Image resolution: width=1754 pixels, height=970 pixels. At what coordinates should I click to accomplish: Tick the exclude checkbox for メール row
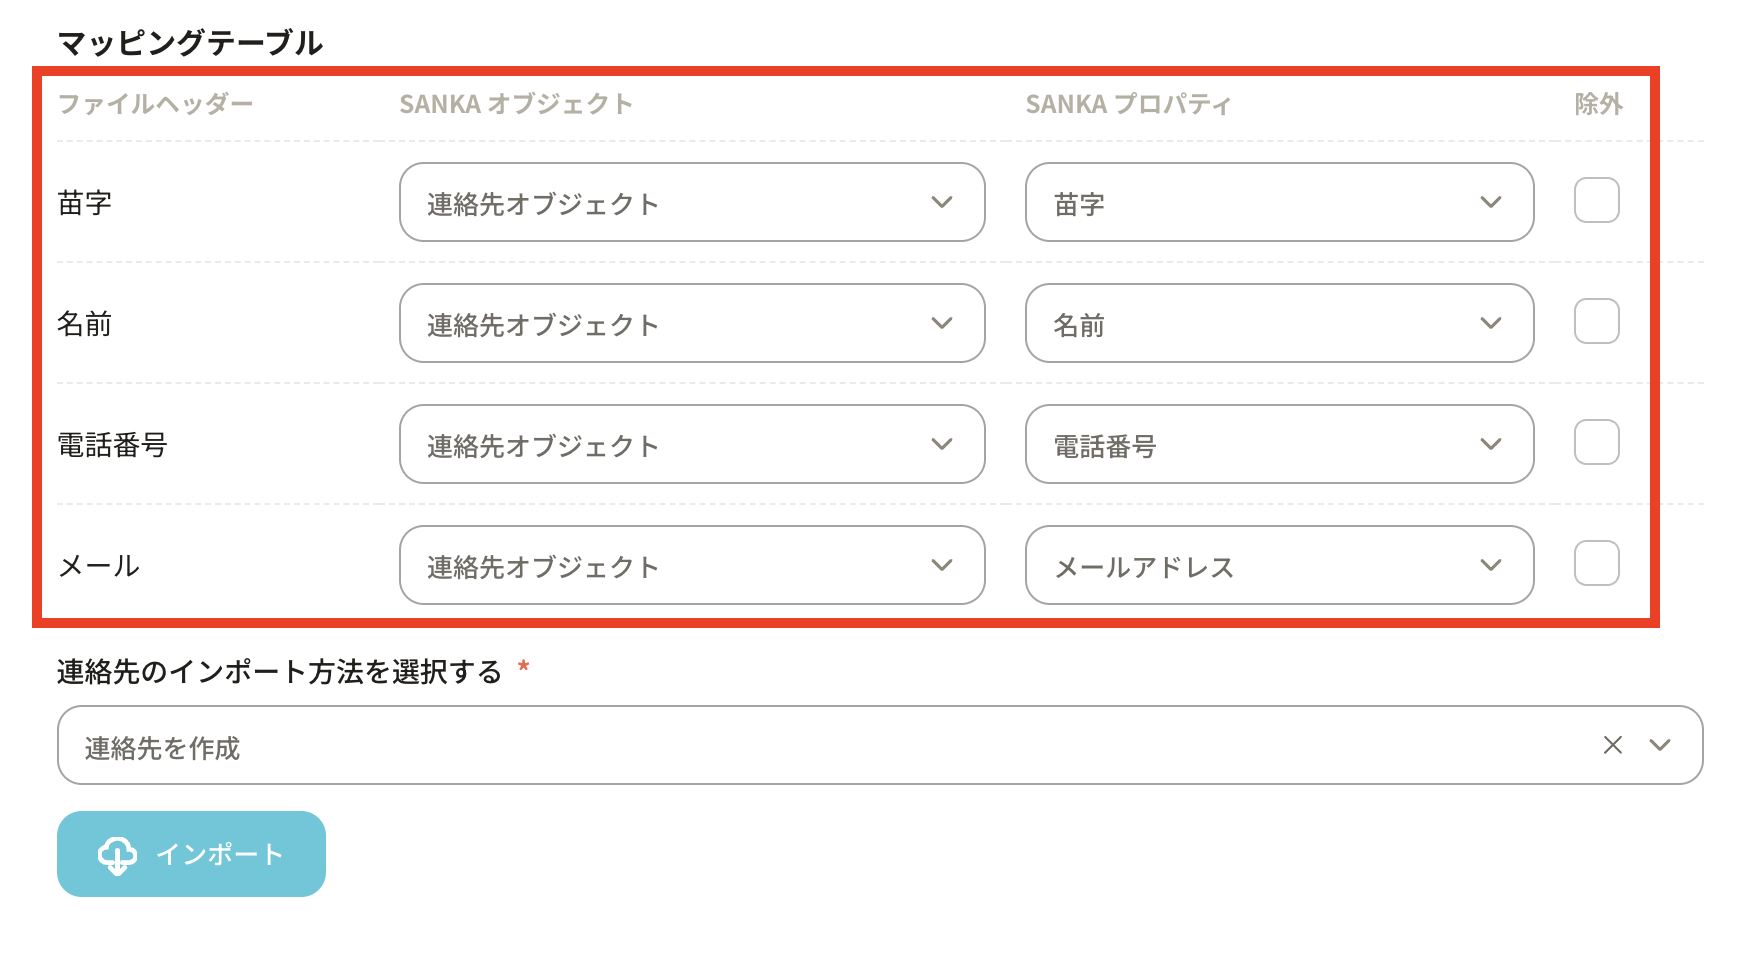click(1596, 563)
